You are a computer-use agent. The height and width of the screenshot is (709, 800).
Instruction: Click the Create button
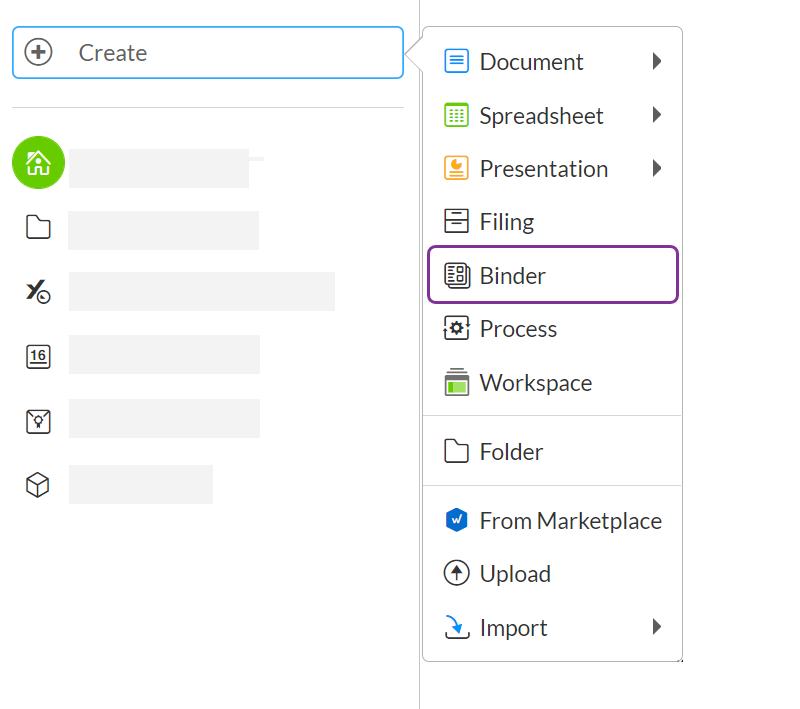[x=207, y=53]
